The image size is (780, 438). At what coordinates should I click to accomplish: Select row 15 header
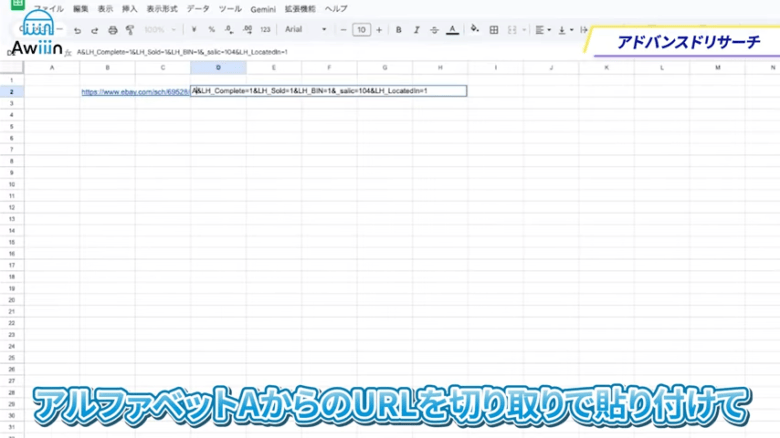coord(12,242)
